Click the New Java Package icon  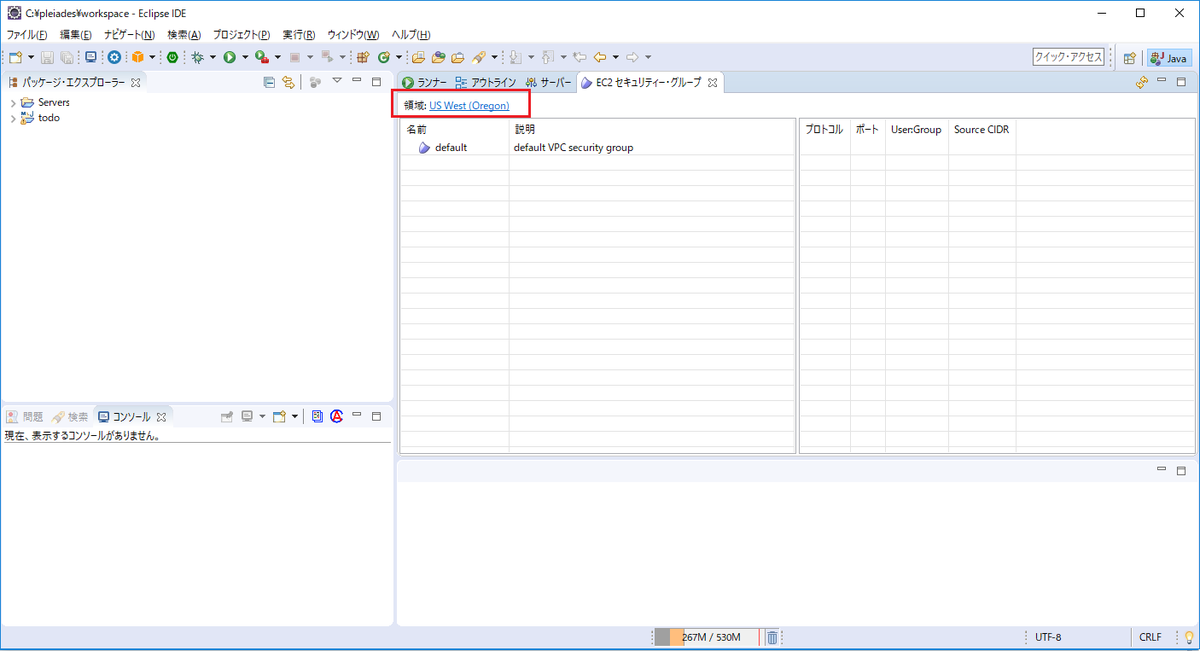click(362, 57)
